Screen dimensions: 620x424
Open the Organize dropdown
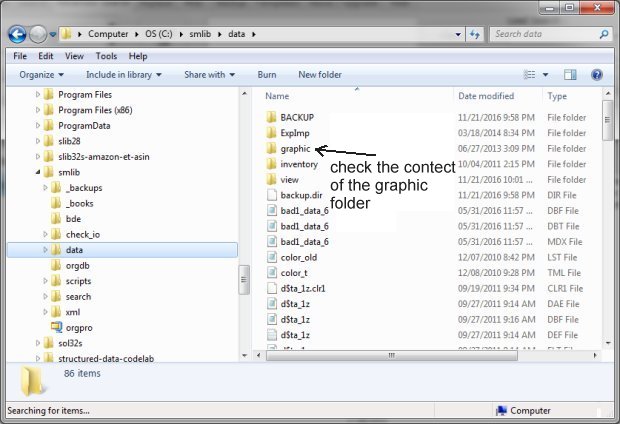[x=42, y=75]
